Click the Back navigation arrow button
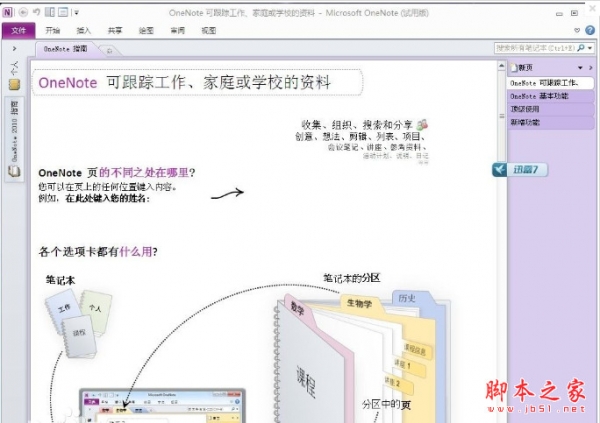This screenshot has height=423, width=600. 23,13
